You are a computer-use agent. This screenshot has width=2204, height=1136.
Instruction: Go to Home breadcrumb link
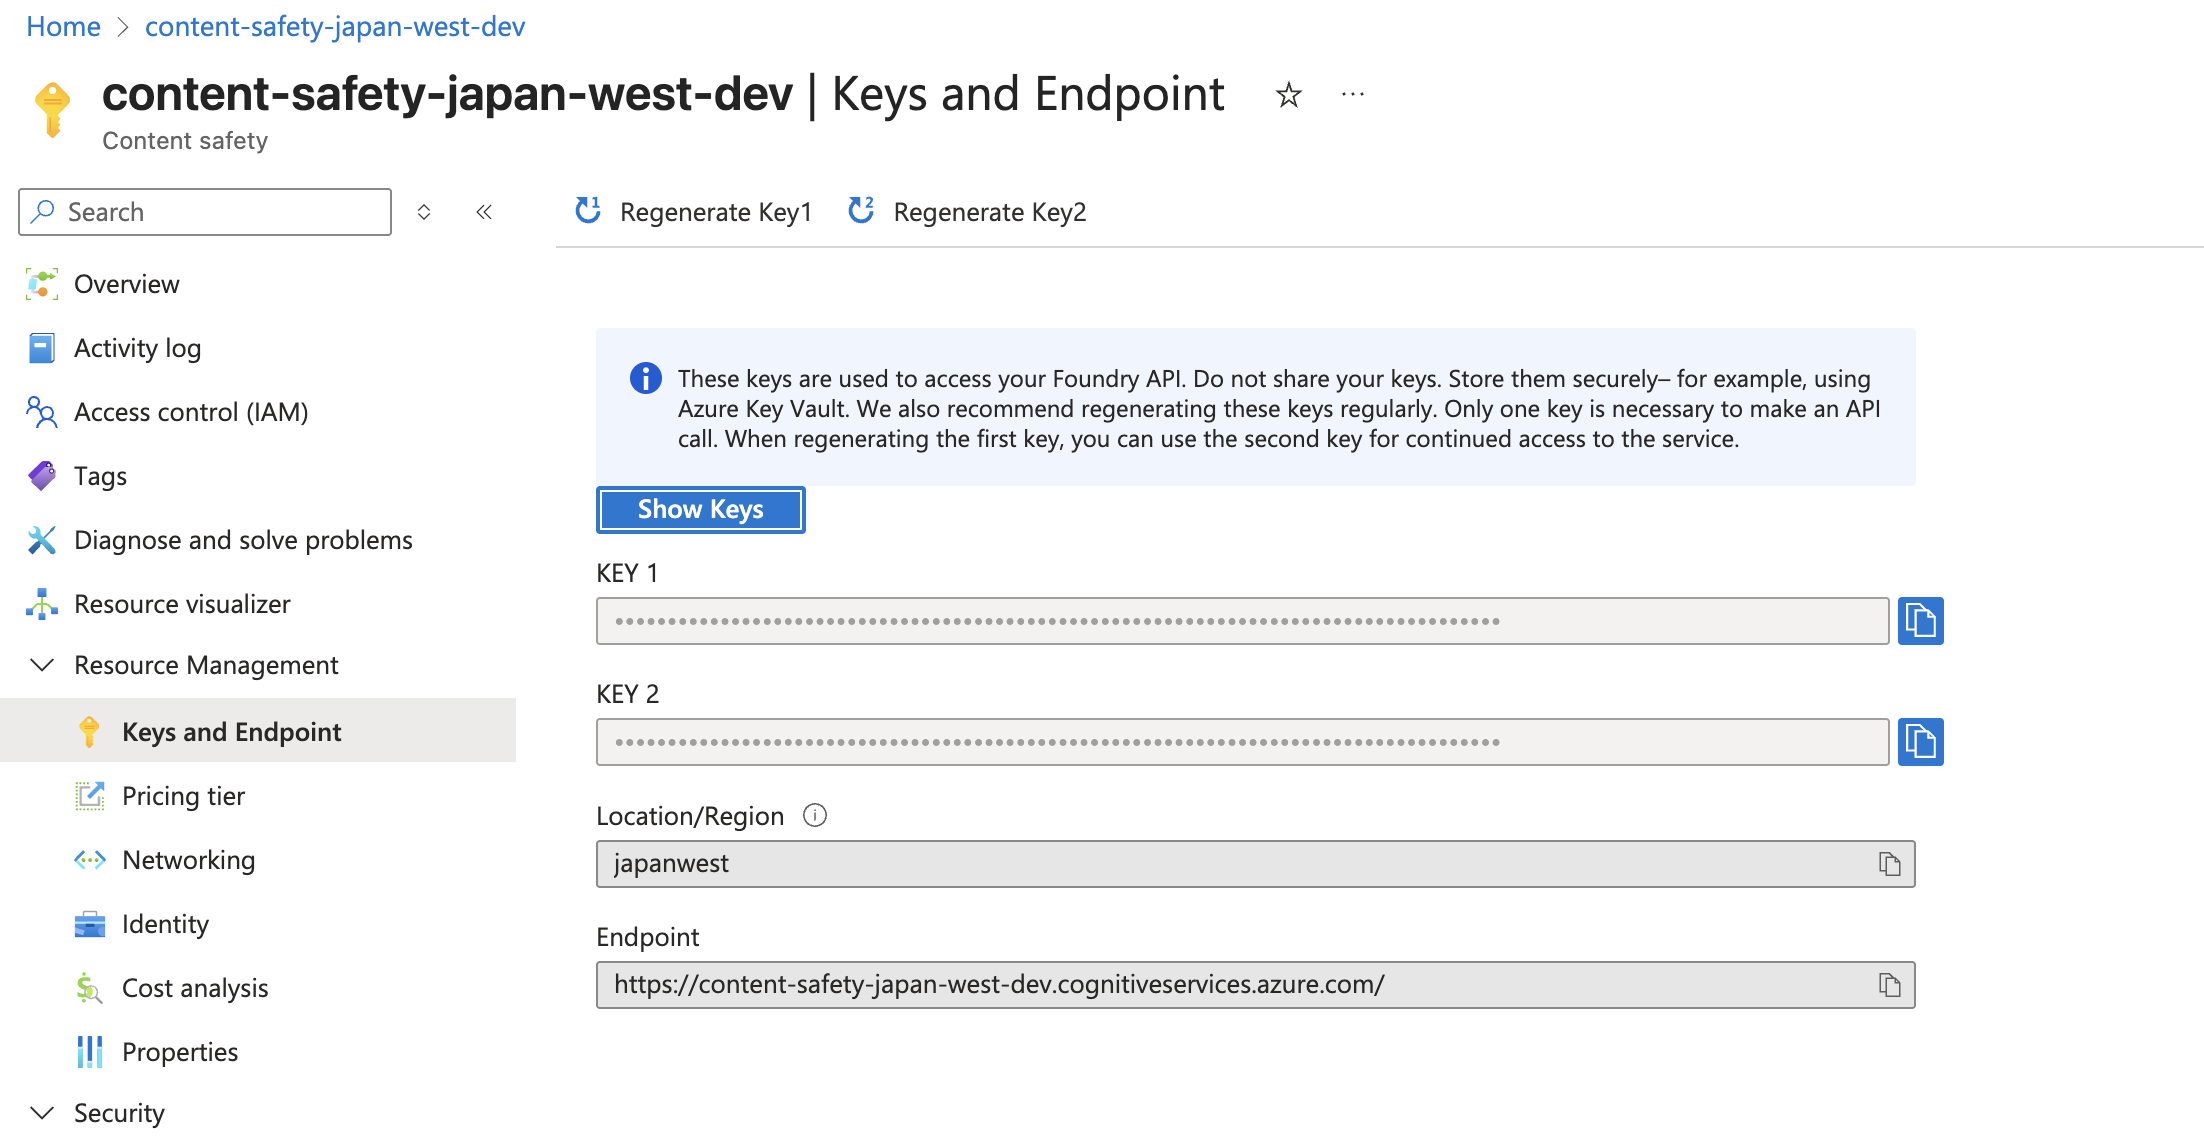(x=63, y=27)
